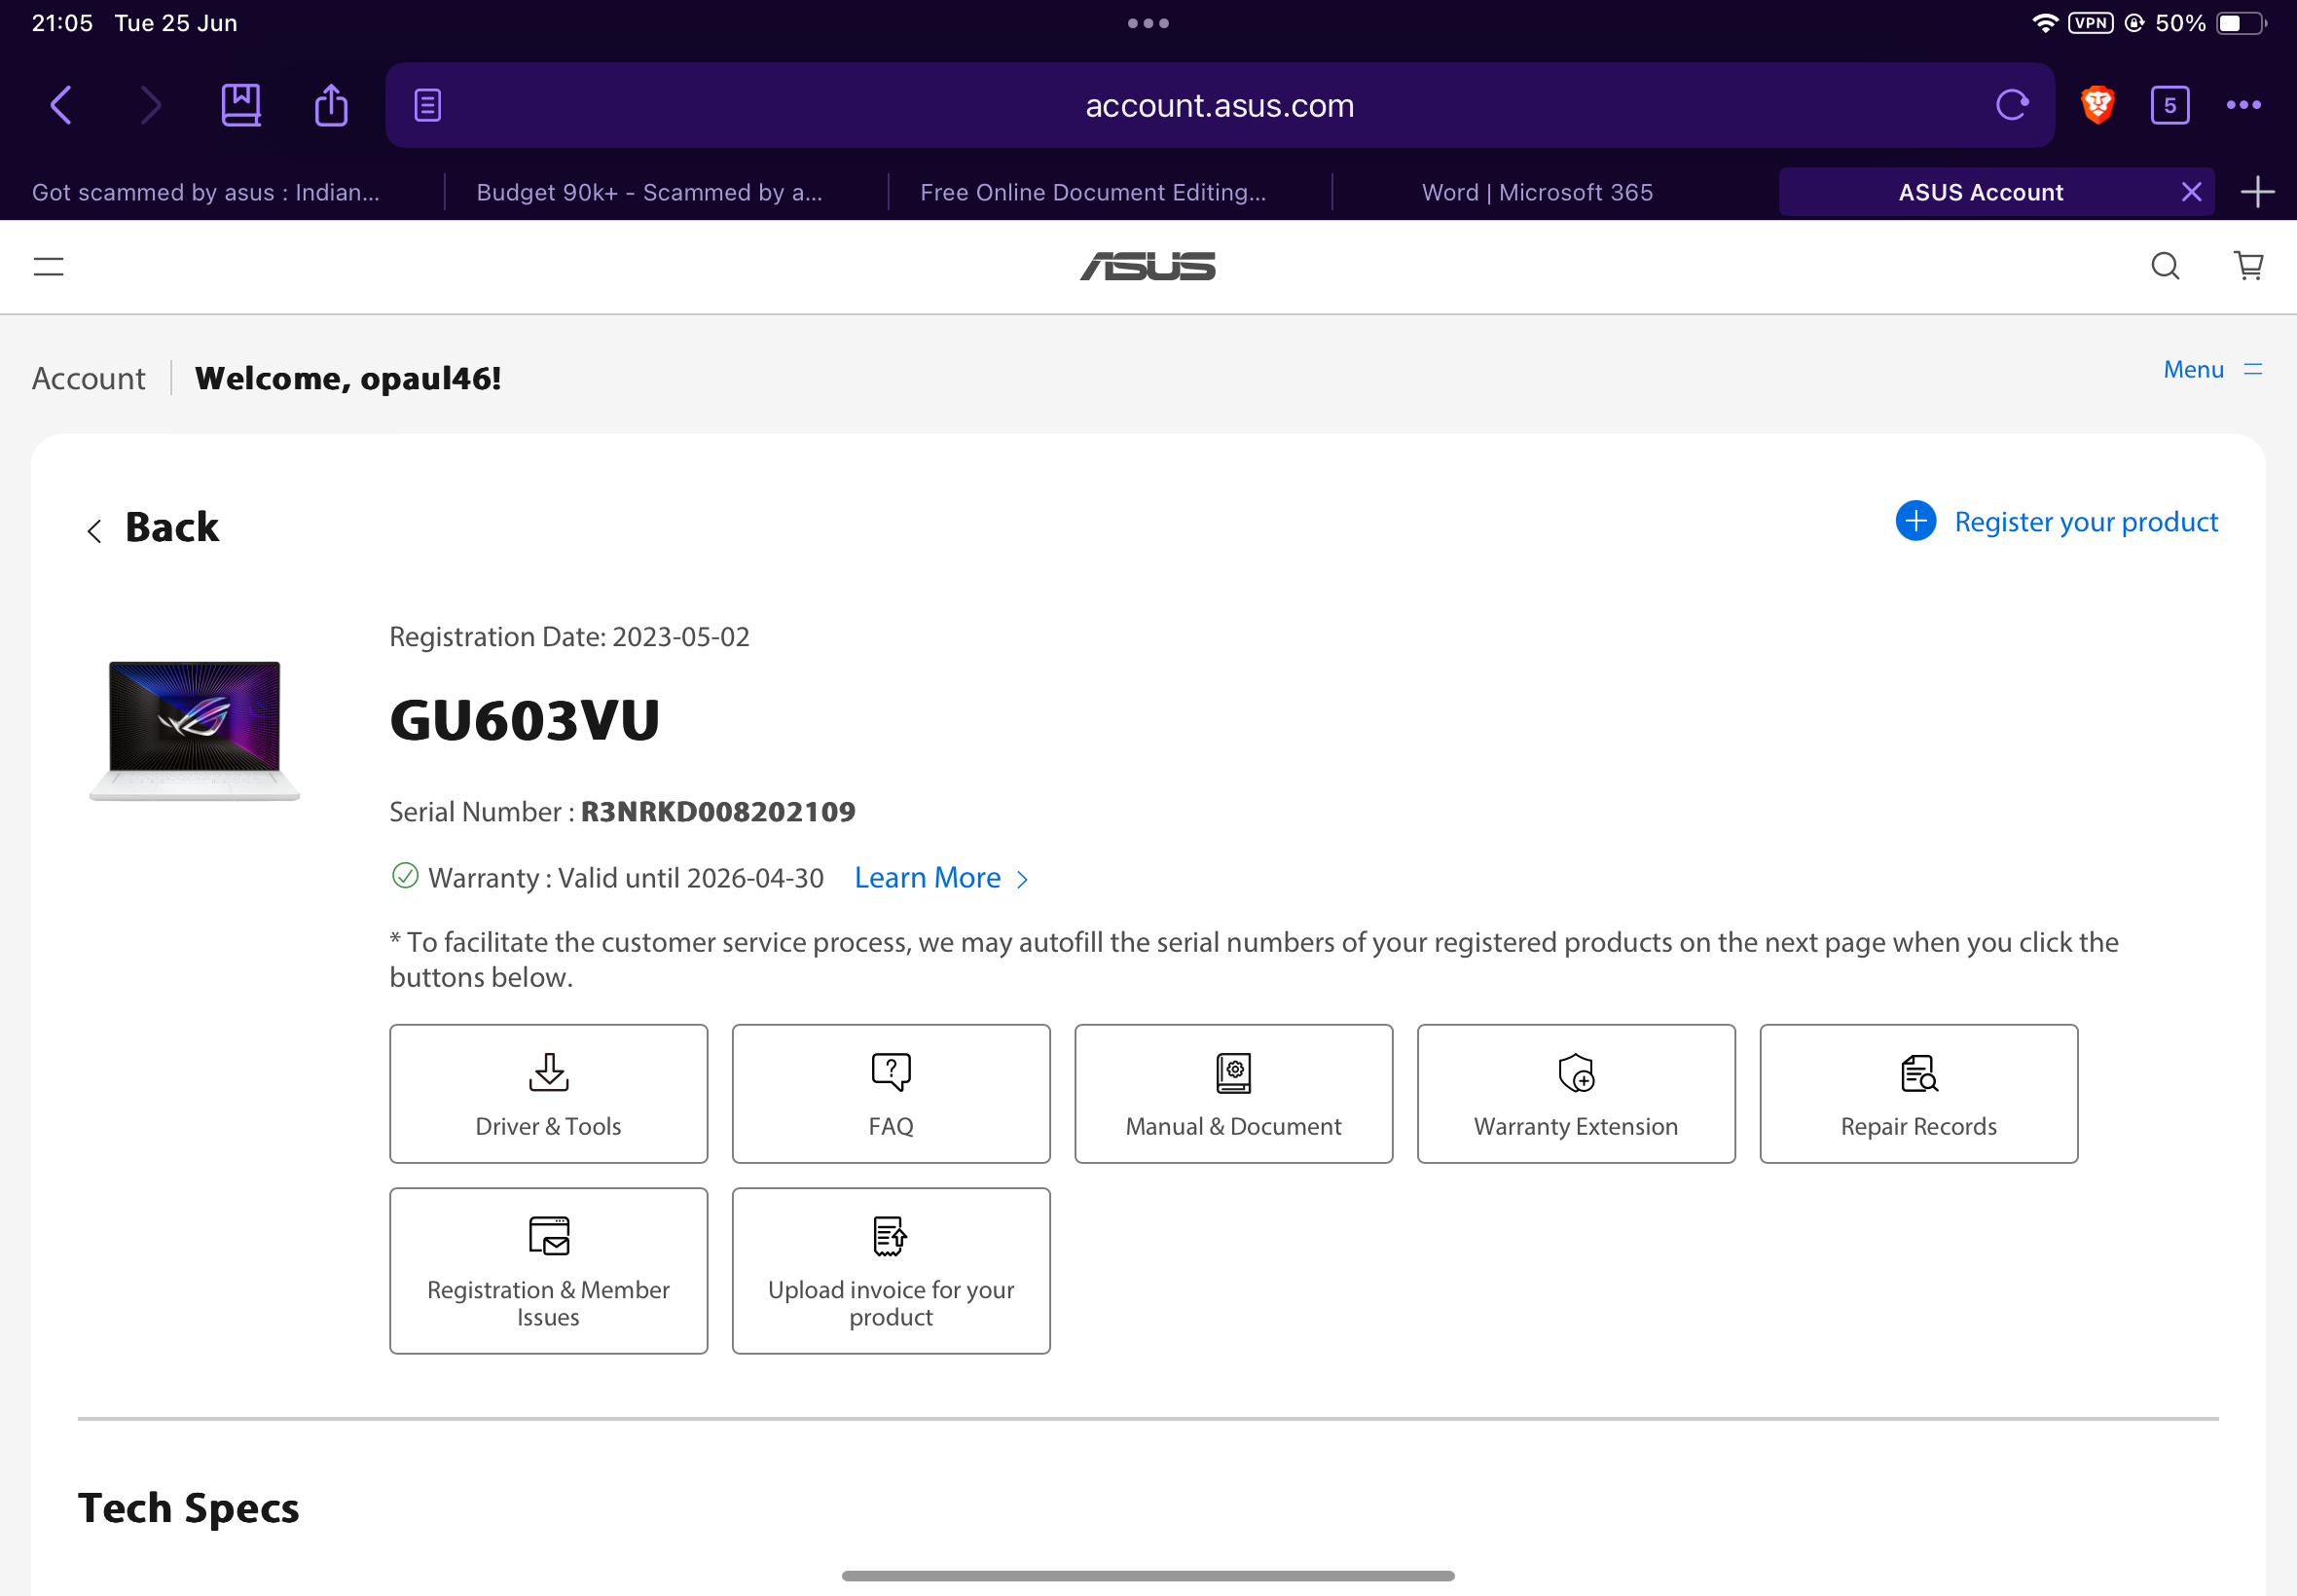
Task: Click the GU603VU laptop thumbnail
Action: point(194,730)
